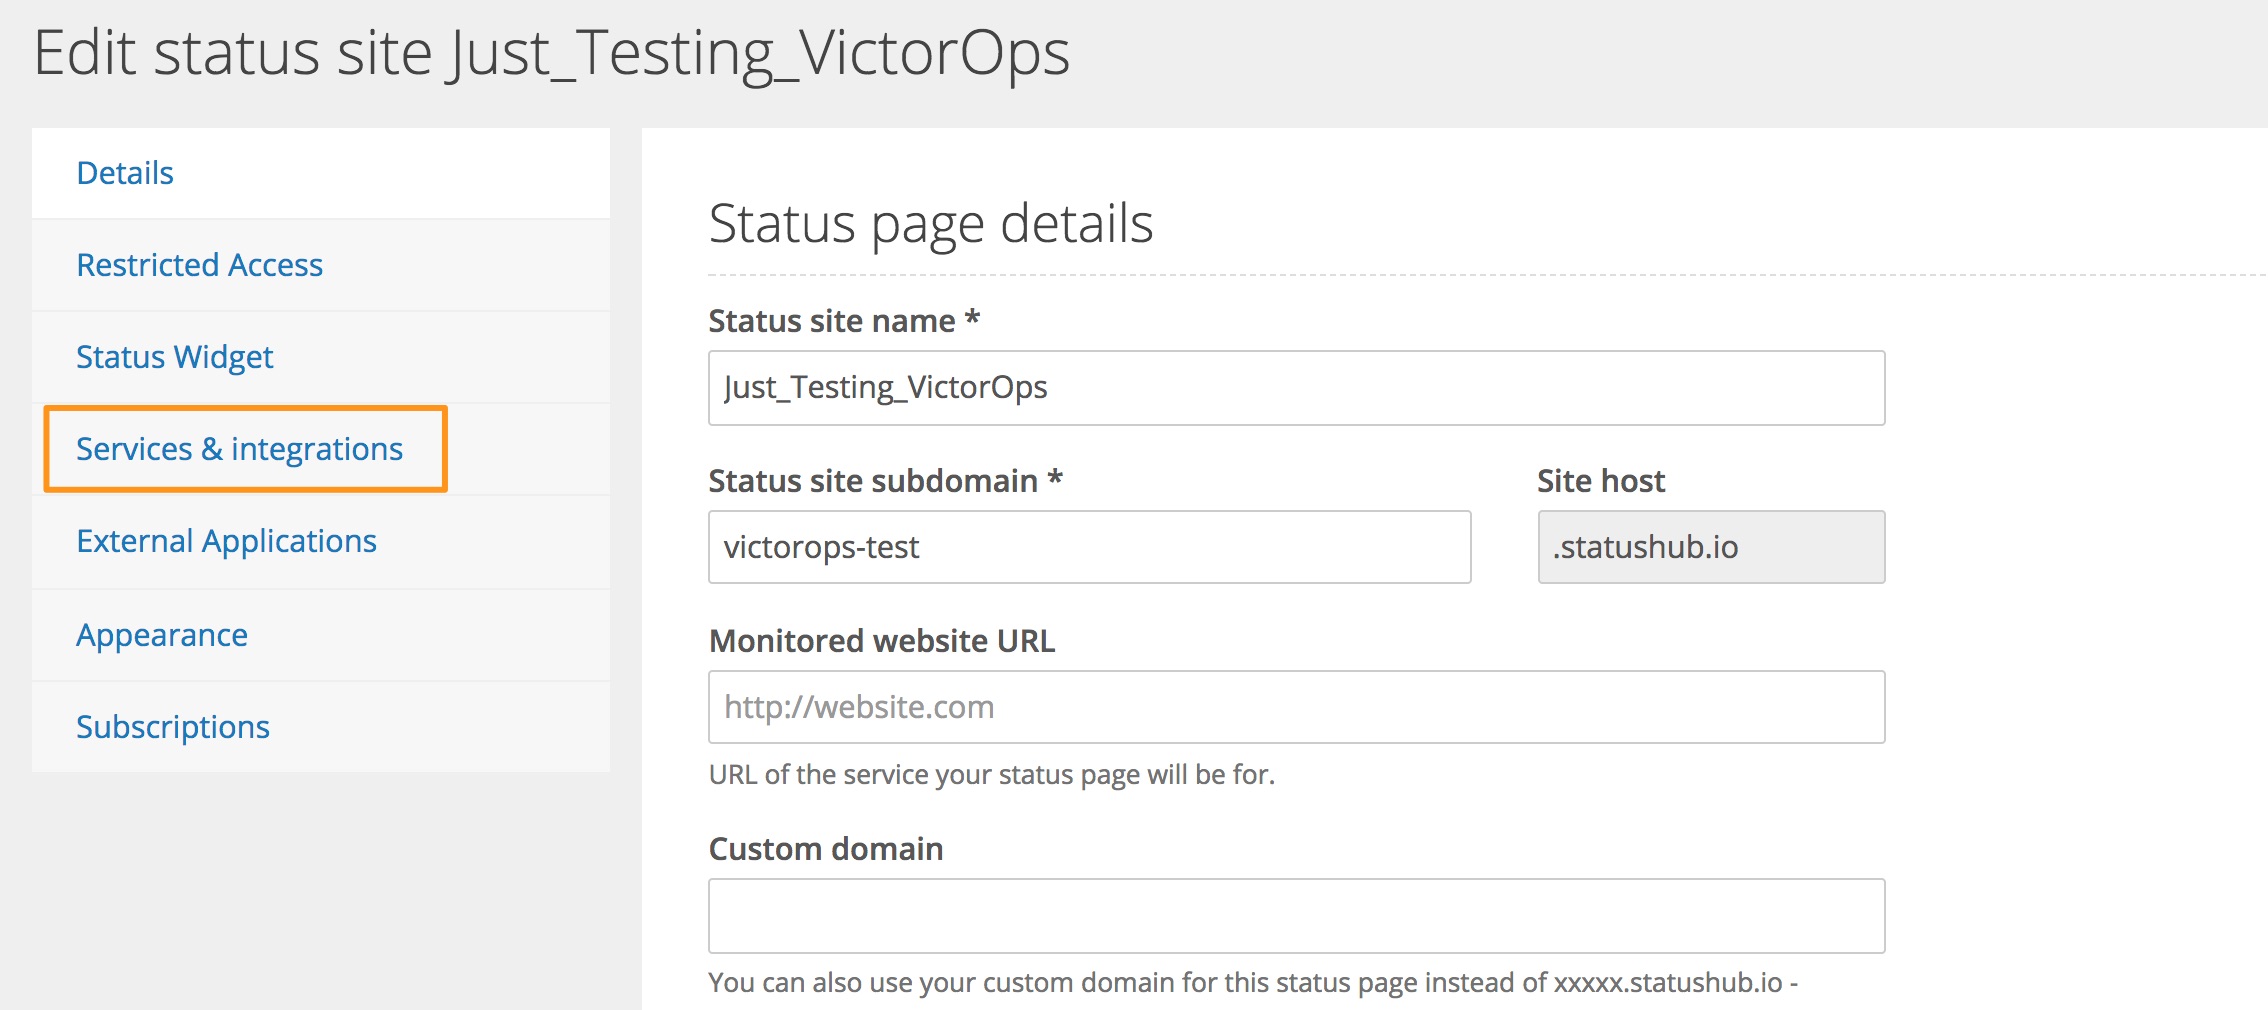
Task: Click the Custom domain input box
Action: [x=1297, y=916]
